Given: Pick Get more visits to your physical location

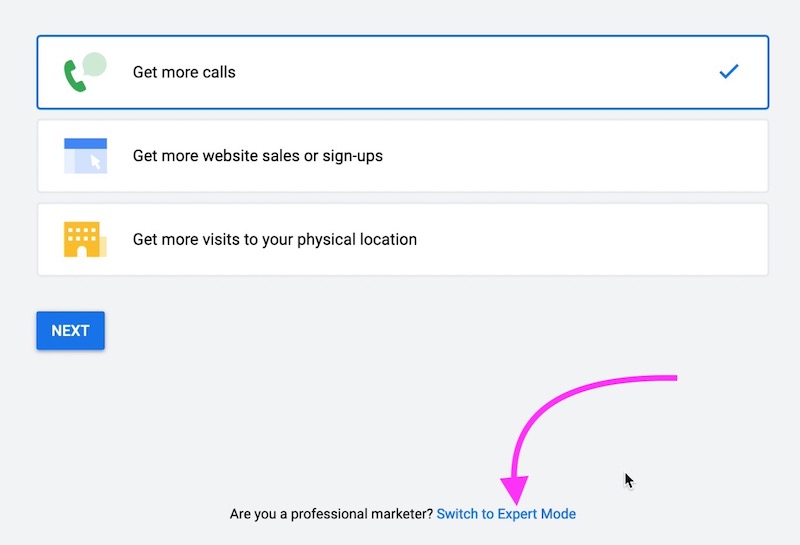Looking at the screenshot, I should (402, 240).
